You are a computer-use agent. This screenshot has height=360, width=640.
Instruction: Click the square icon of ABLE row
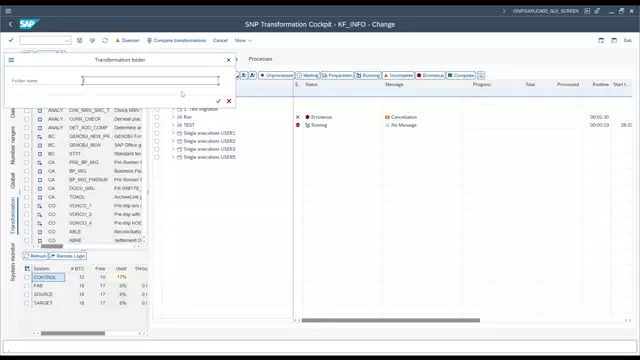(x=40, y=232)
